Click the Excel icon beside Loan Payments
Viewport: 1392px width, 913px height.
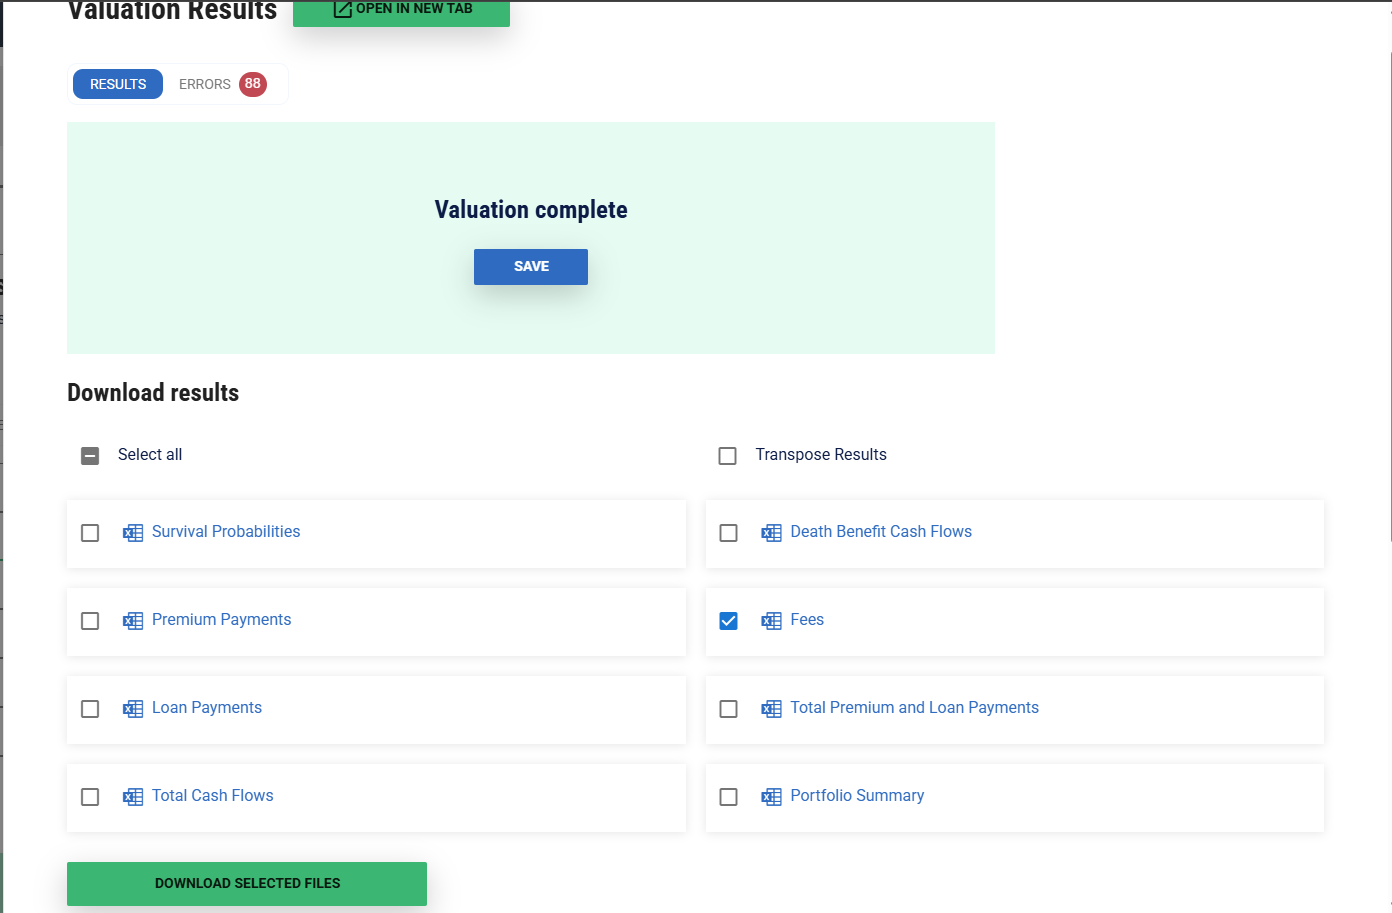133,709
